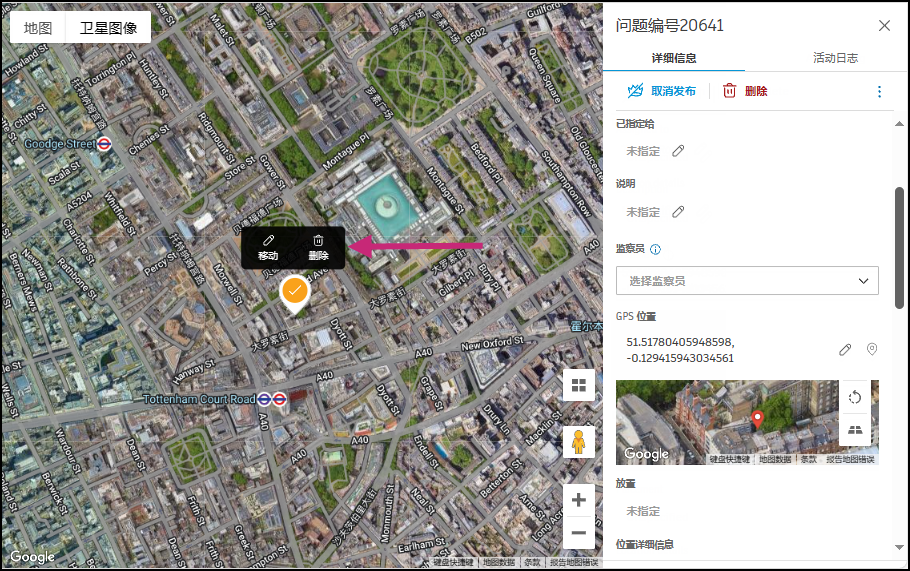The width and height of the screenshot is (910, 571).
Task: Switch map to 卫星图像 satellite view
Action: [x=109, y=28]
